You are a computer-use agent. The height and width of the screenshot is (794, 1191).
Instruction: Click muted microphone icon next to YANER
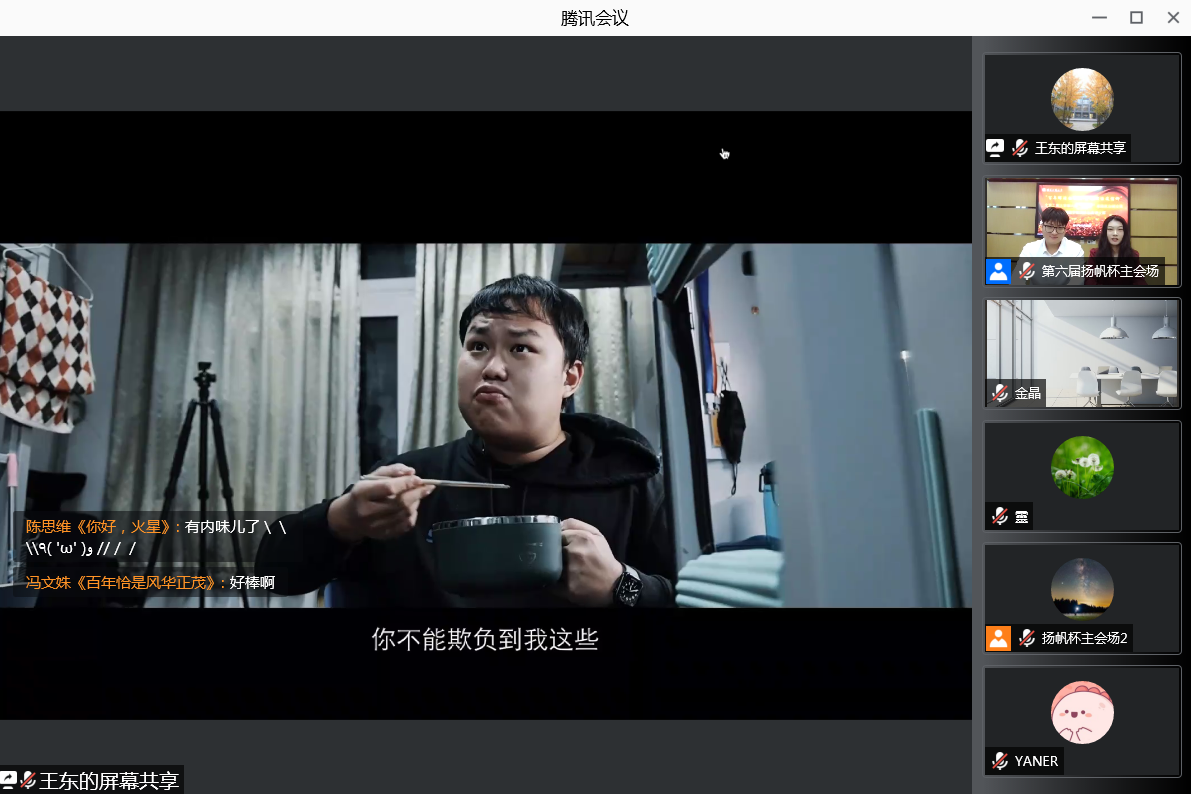1000,761
